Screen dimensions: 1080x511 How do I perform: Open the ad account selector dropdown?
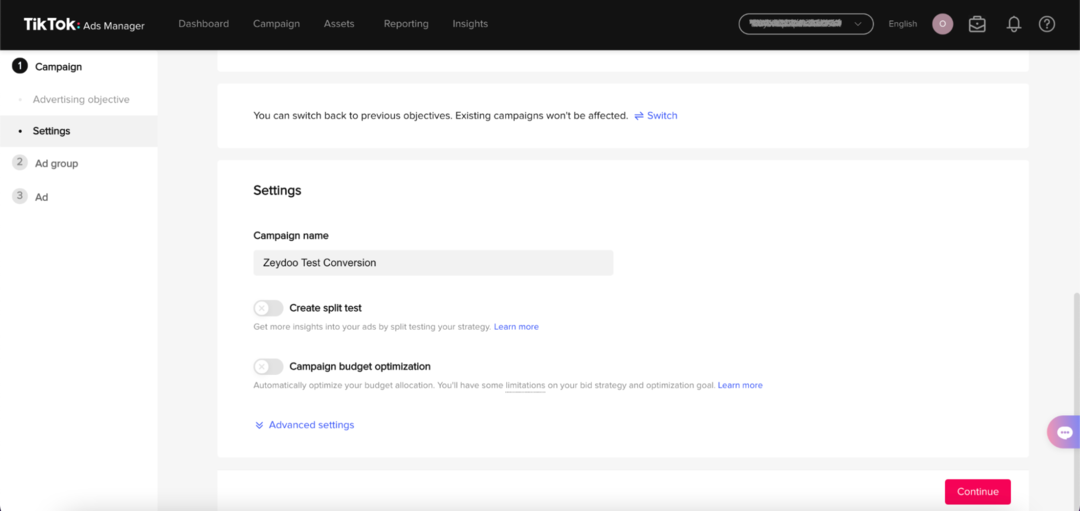[x=805, y=24]
